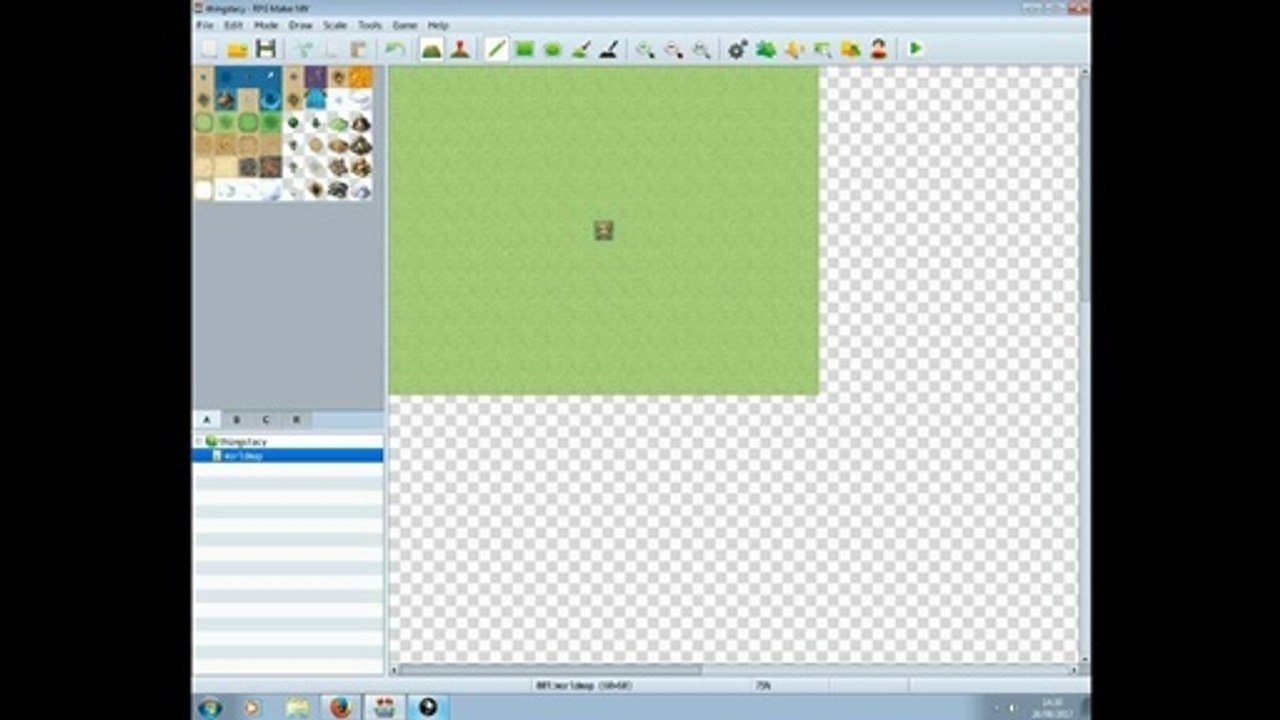Switch to Event editing mode
The width and height of the screenshot is (1280, 720).
[x=459, y=49]
